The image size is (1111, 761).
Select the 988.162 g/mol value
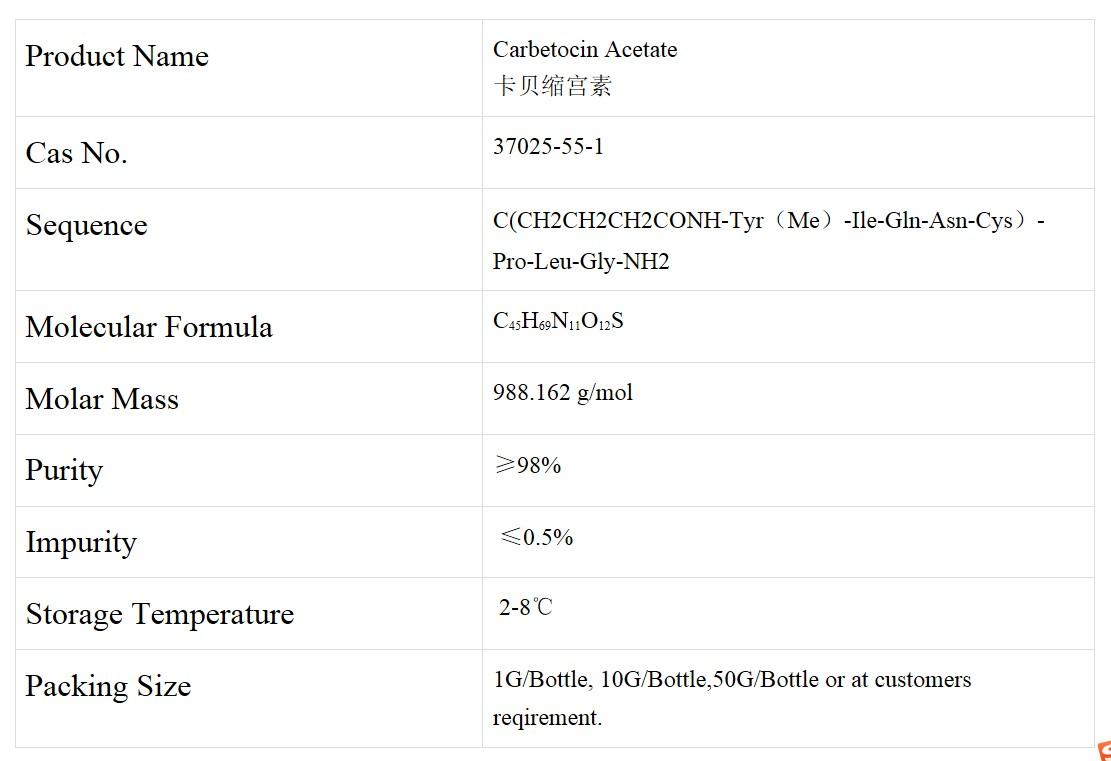point(563,392)
